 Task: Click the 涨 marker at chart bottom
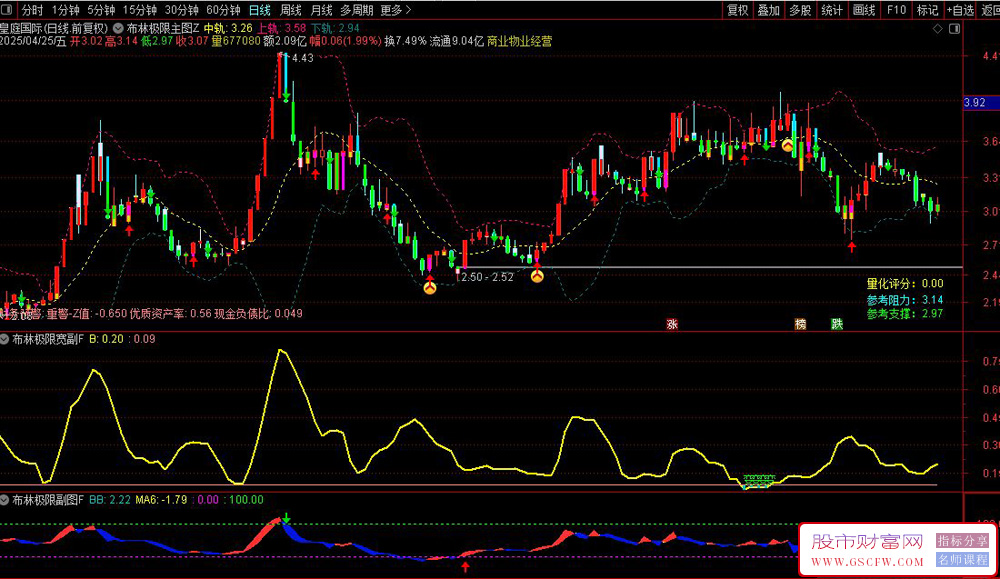point(672,324)
